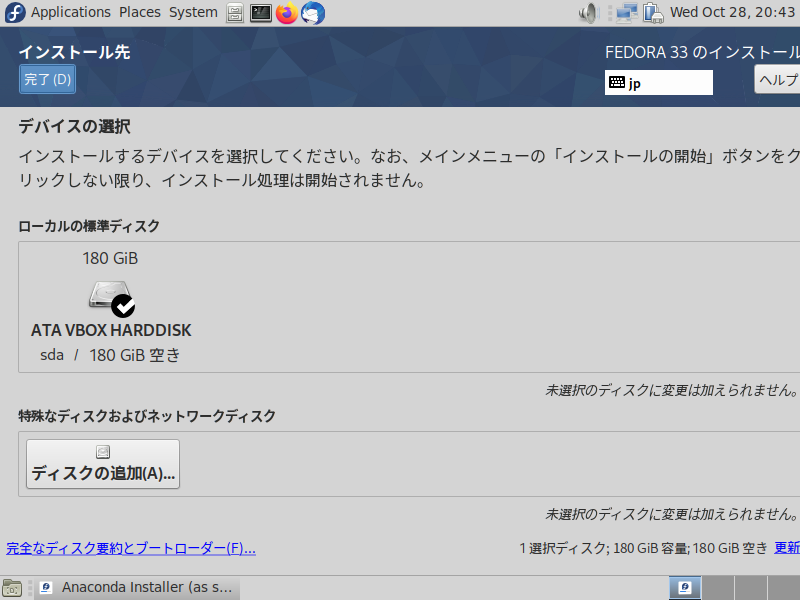Click ディスクの追加(A)... add disk button
This screenshot has height=600, width=800.
coord(103,464)
